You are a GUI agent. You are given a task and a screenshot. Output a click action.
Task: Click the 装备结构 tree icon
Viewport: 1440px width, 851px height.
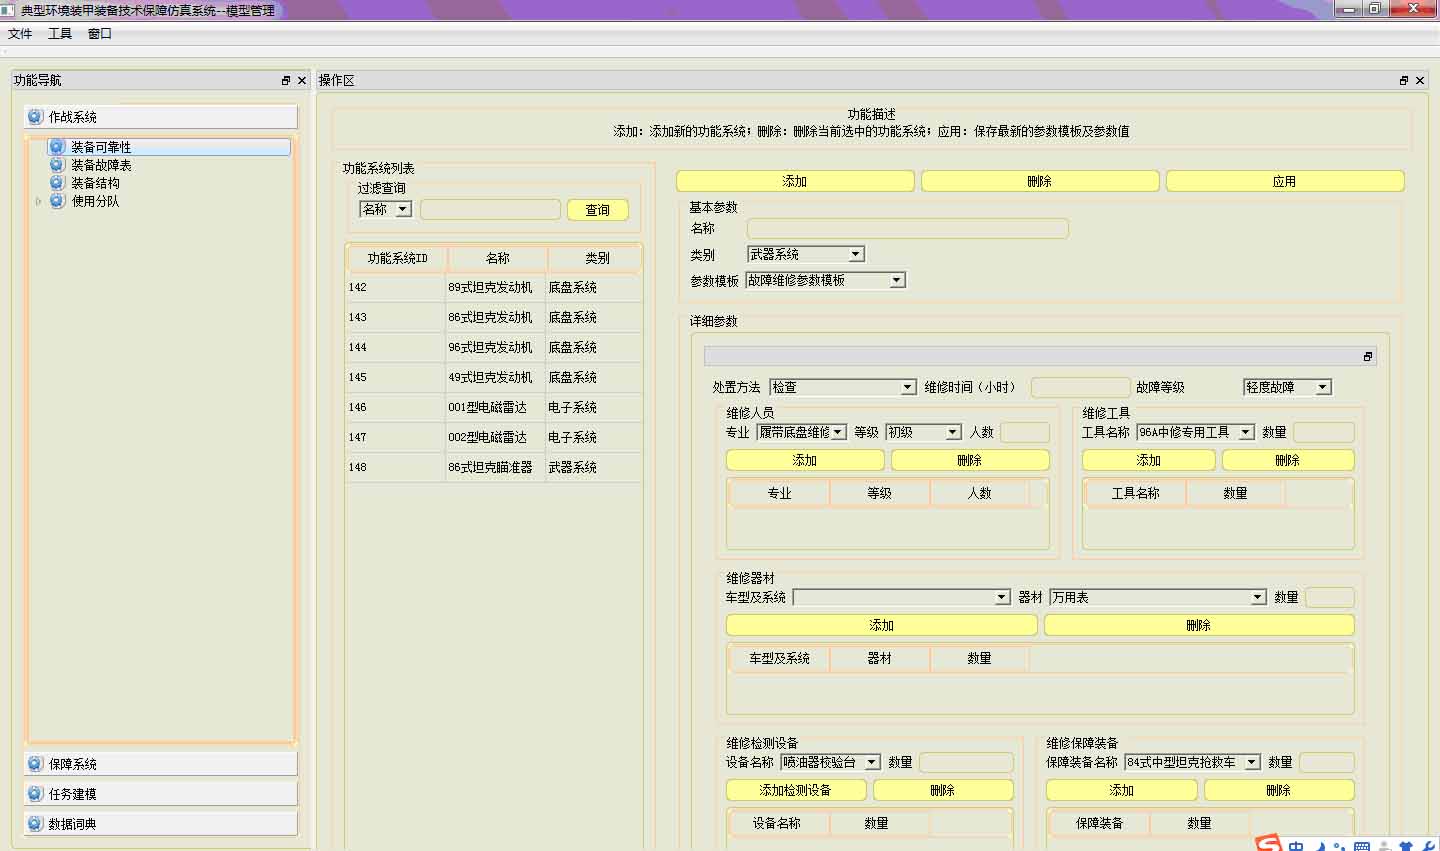click(x=57, y=183)
